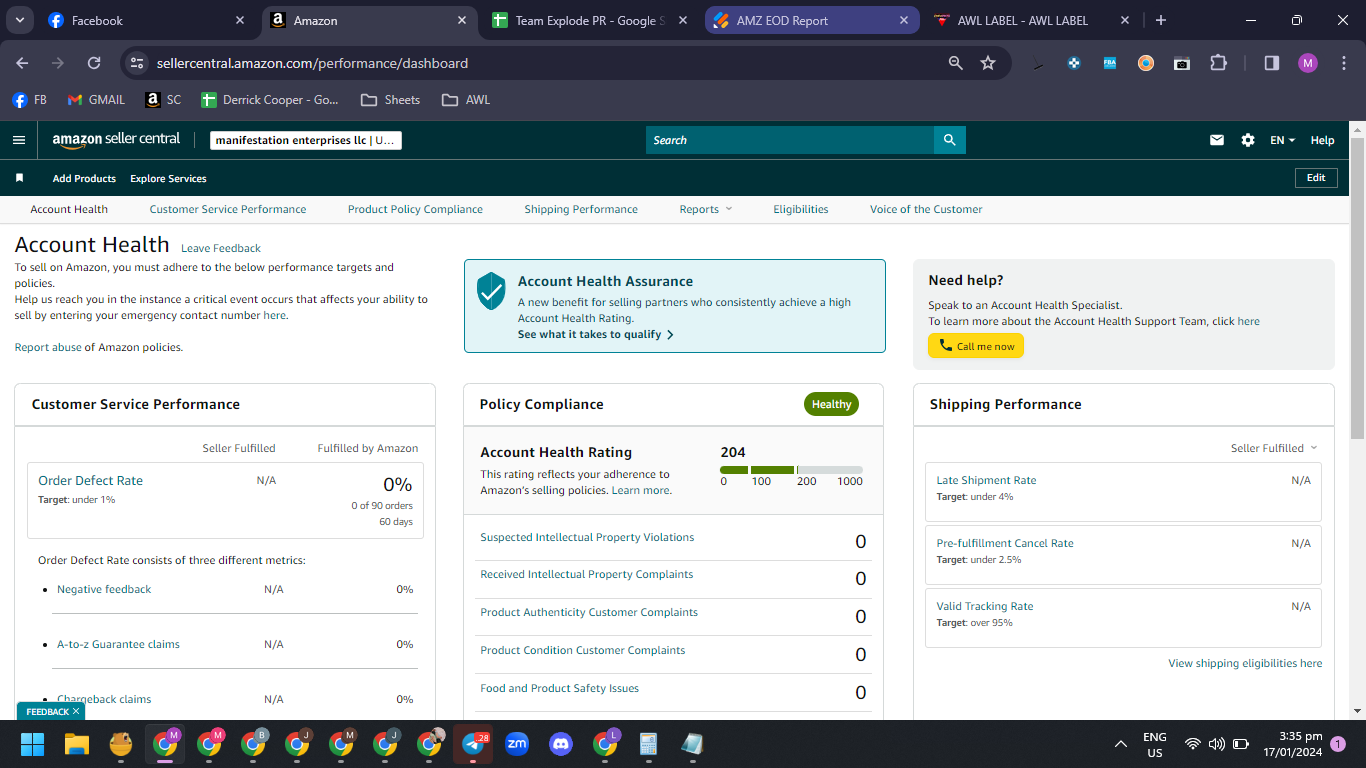Screen dimensions: 1366x768
Task: Open the Late Shipment Rate link
Action: [986, 480]
